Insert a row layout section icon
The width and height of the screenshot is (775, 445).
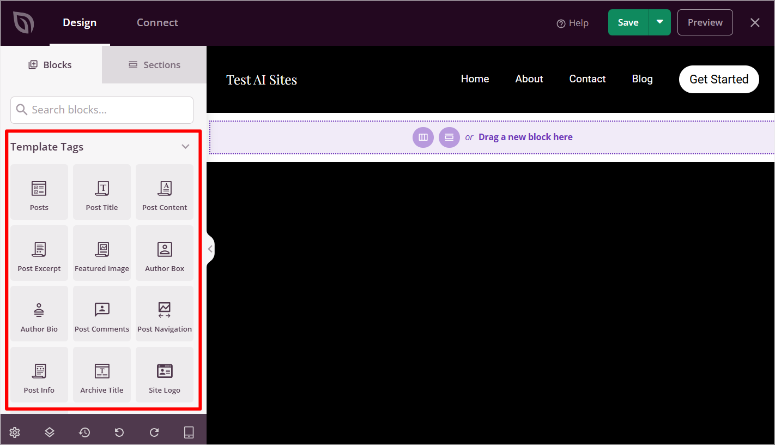tap(449, 137)
